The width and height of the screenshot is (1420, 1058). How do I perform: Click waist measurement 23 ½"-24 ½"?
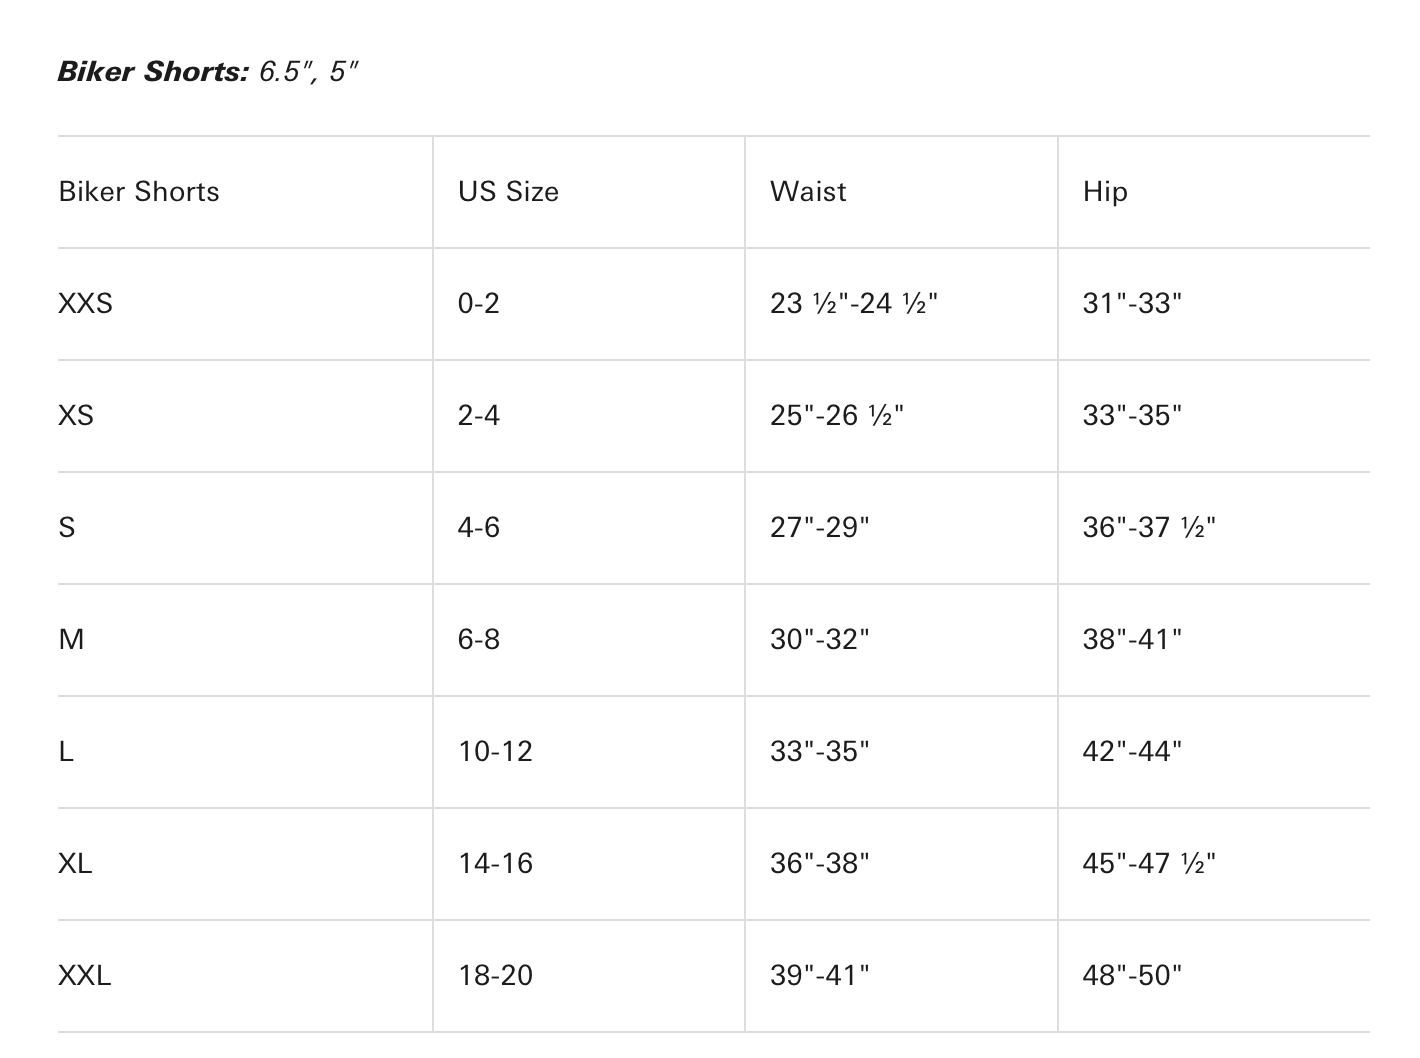854,304
